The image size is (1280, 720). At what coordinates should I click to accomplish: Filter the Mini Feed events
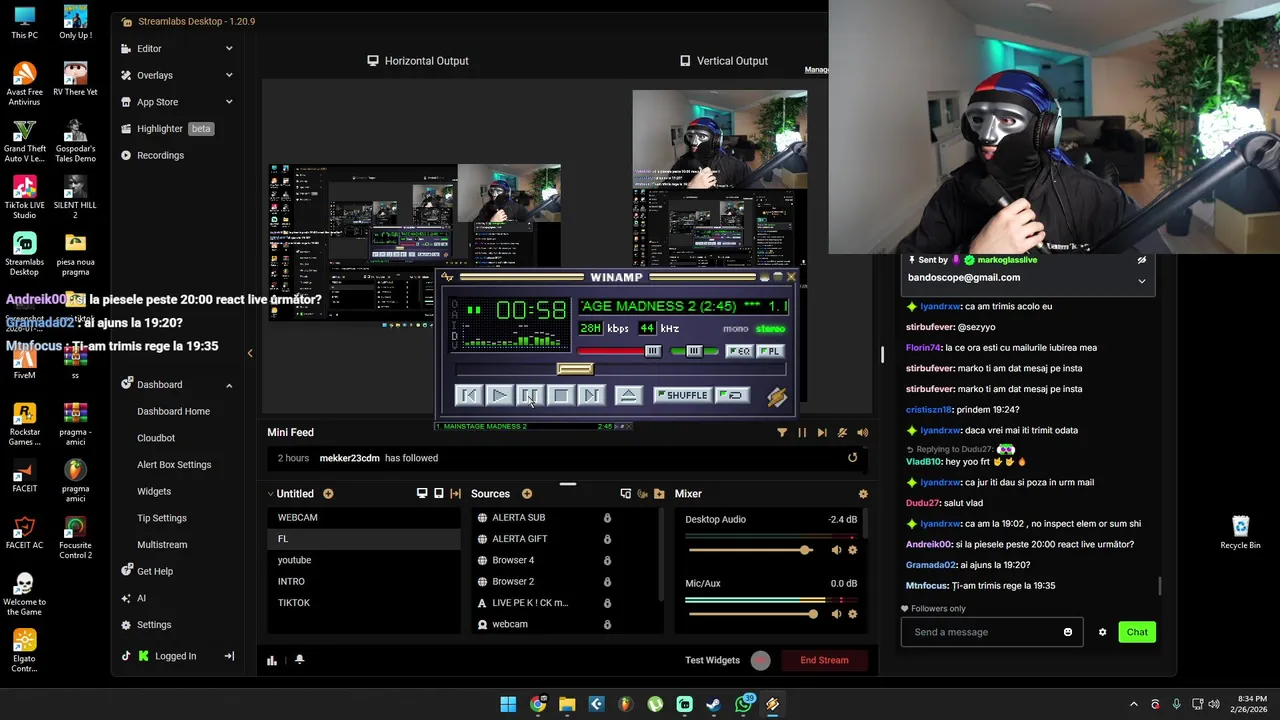coord(782,433)
